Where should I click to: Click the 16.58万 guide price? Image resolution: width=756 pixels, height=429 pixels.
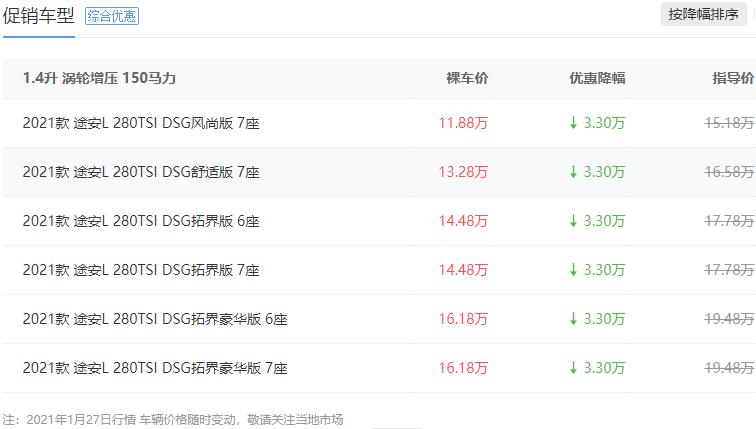coord(729,172)
